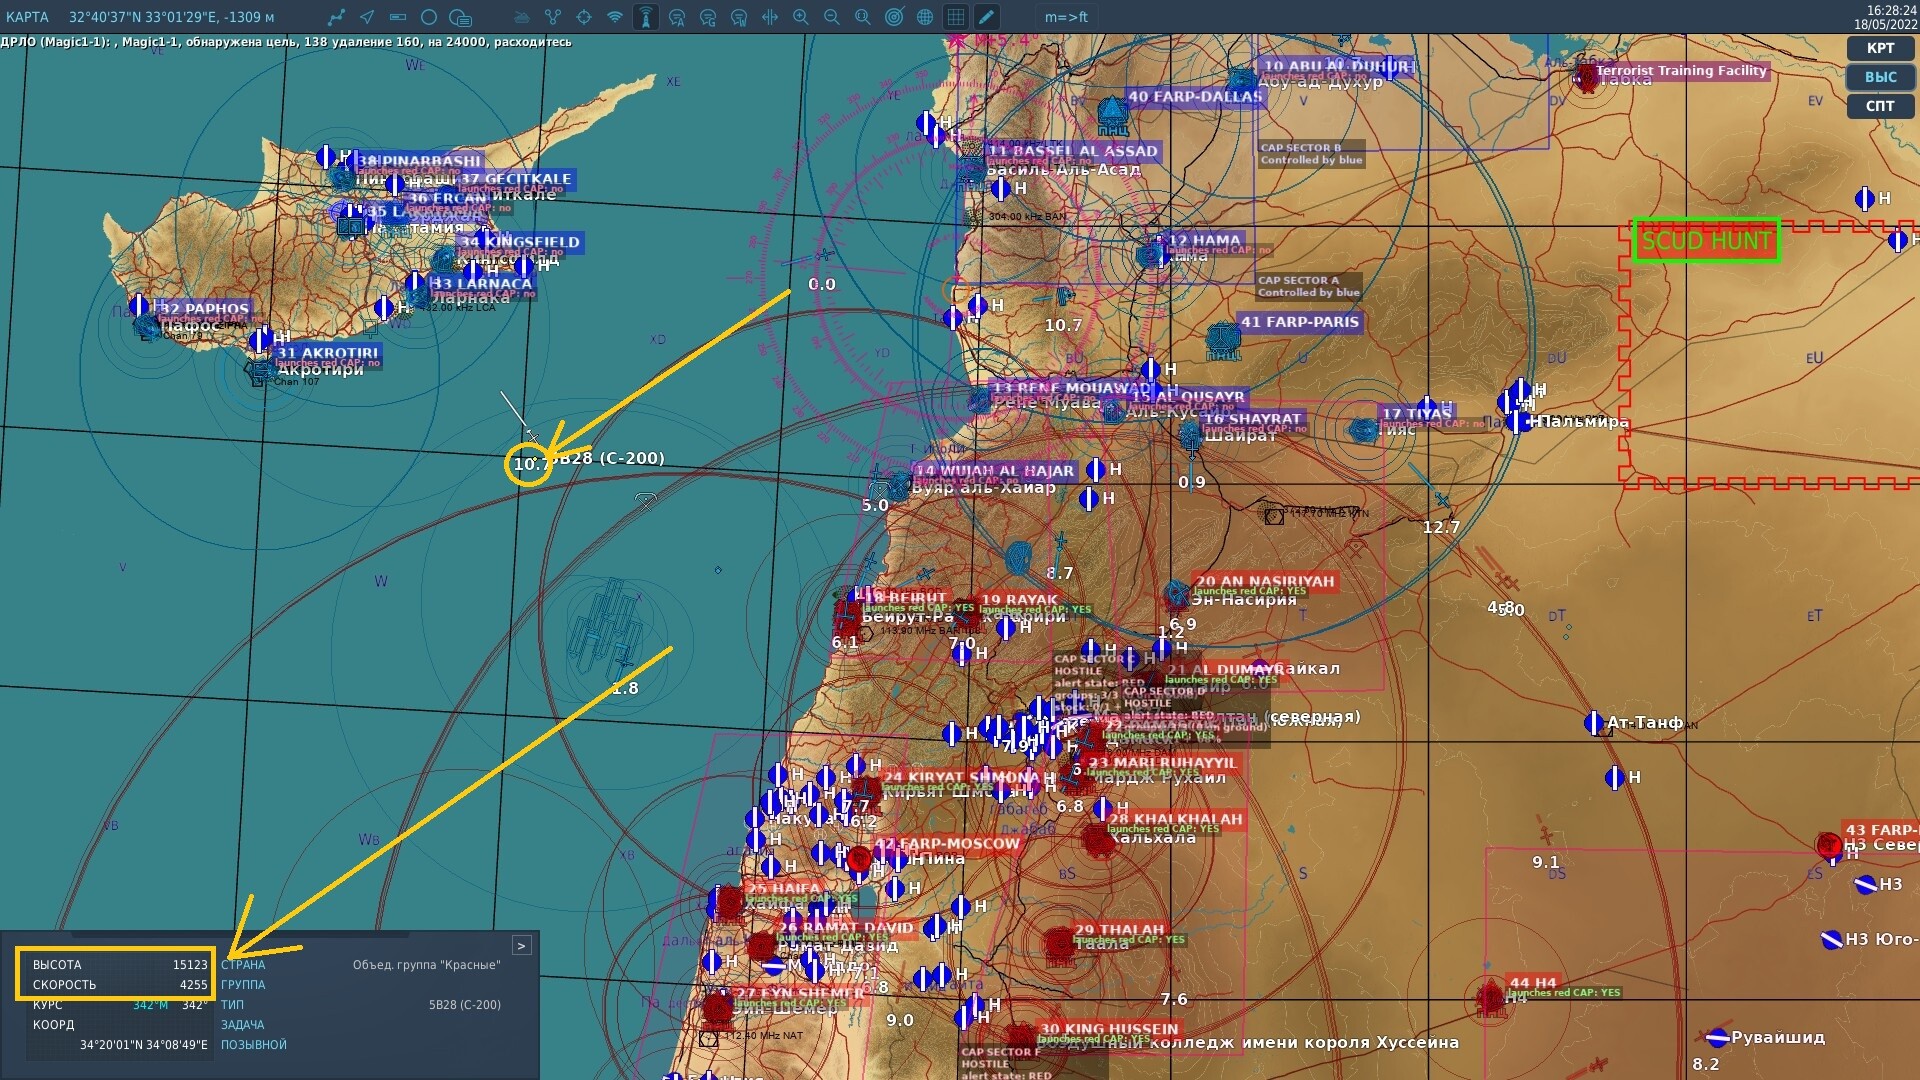Click the zoom in magnifier icon
The image size is (1920, 1080).
[800, 17]
